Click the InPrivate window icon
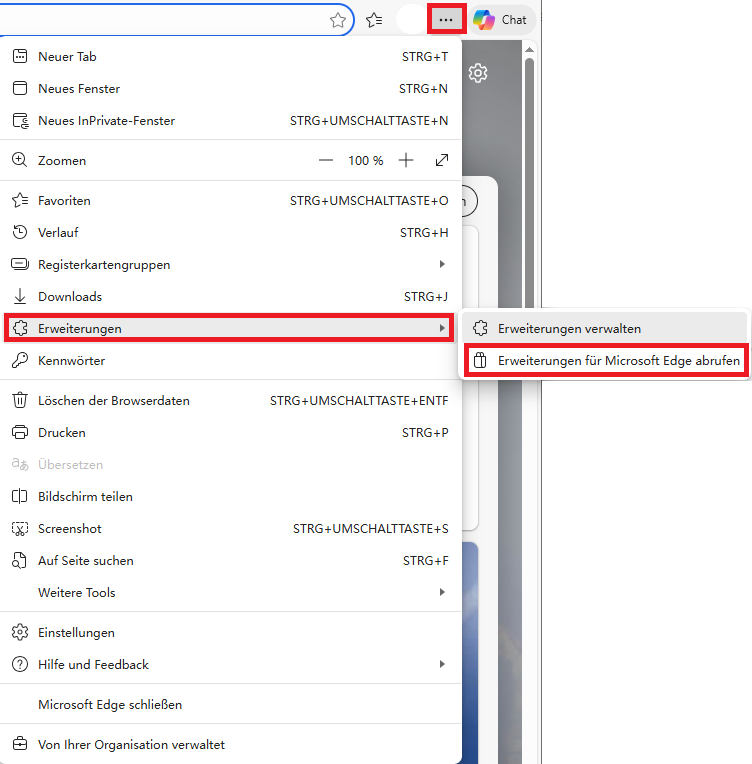Screen dimensions: 752x764 coord(20,120)
